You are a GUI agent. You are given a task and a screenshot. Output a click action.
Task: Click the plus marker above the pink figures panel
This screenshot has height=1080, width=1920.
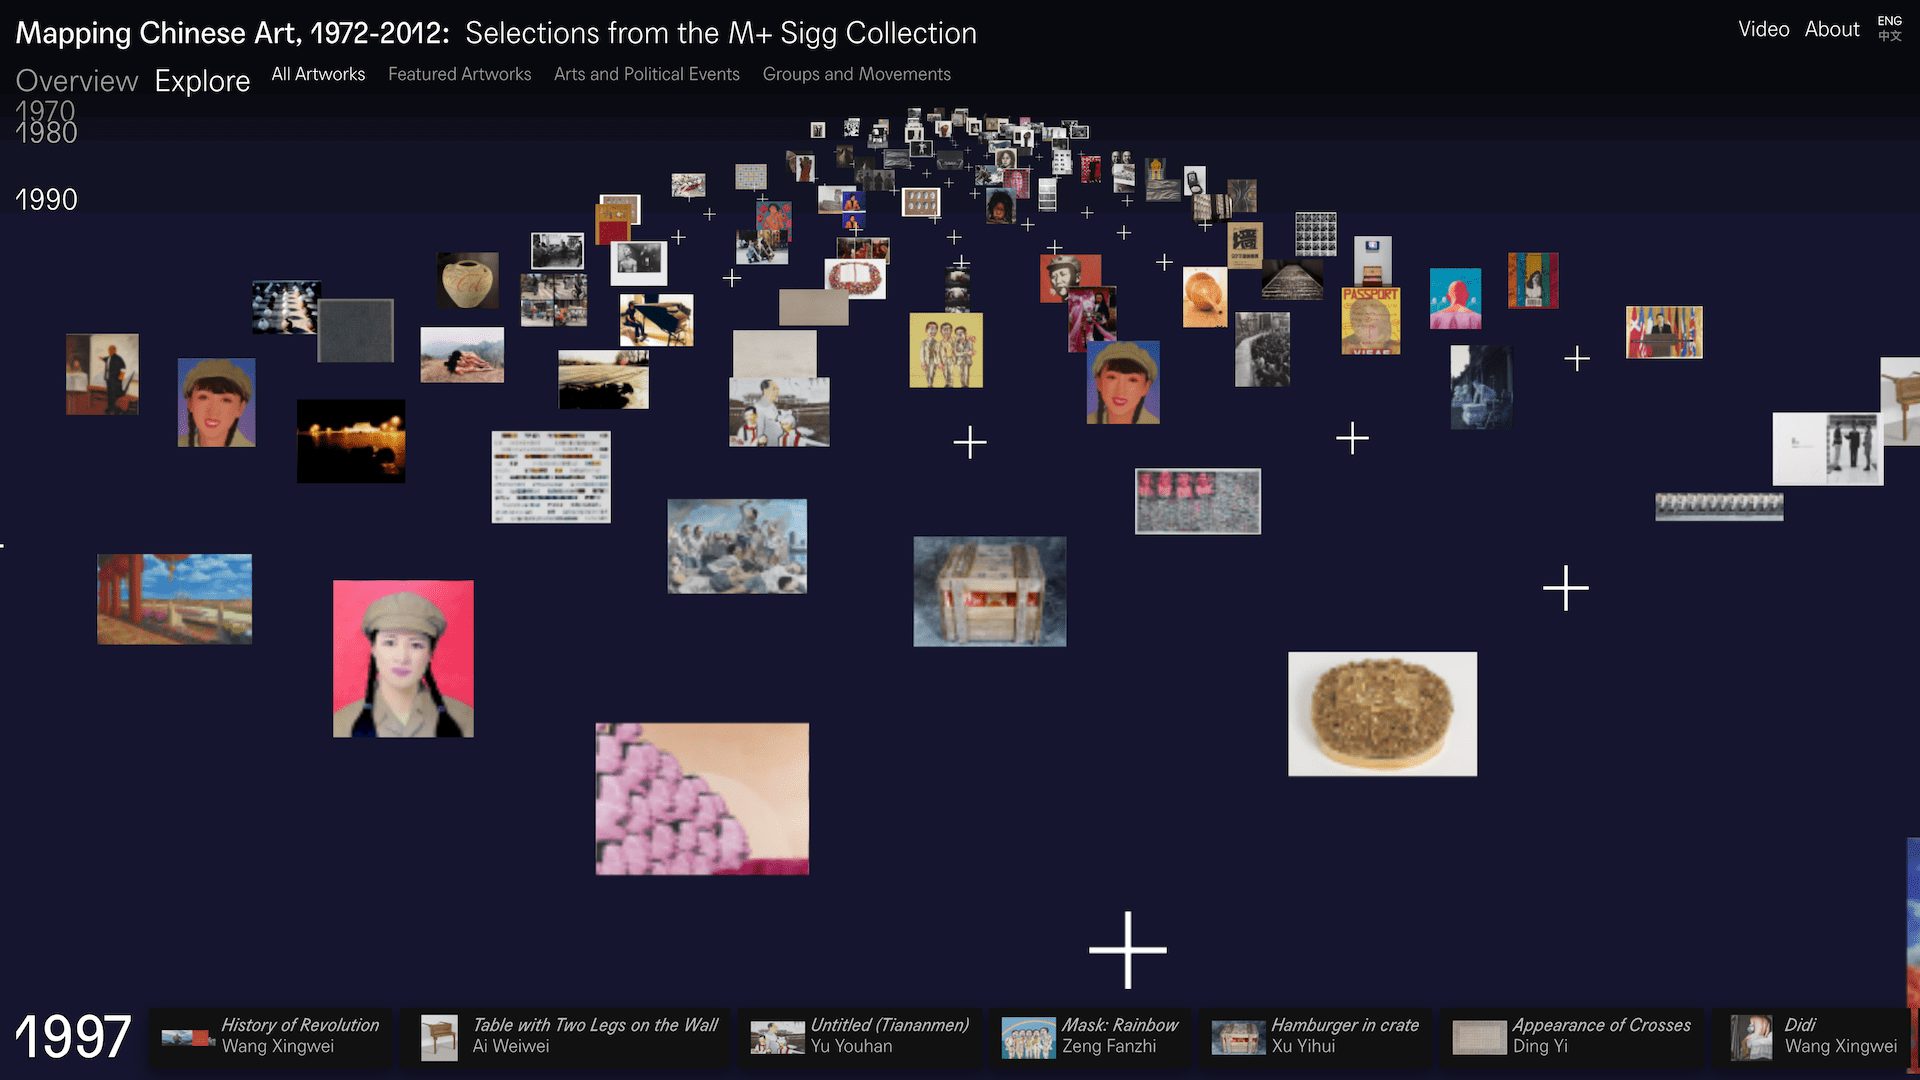(1352, 437)
